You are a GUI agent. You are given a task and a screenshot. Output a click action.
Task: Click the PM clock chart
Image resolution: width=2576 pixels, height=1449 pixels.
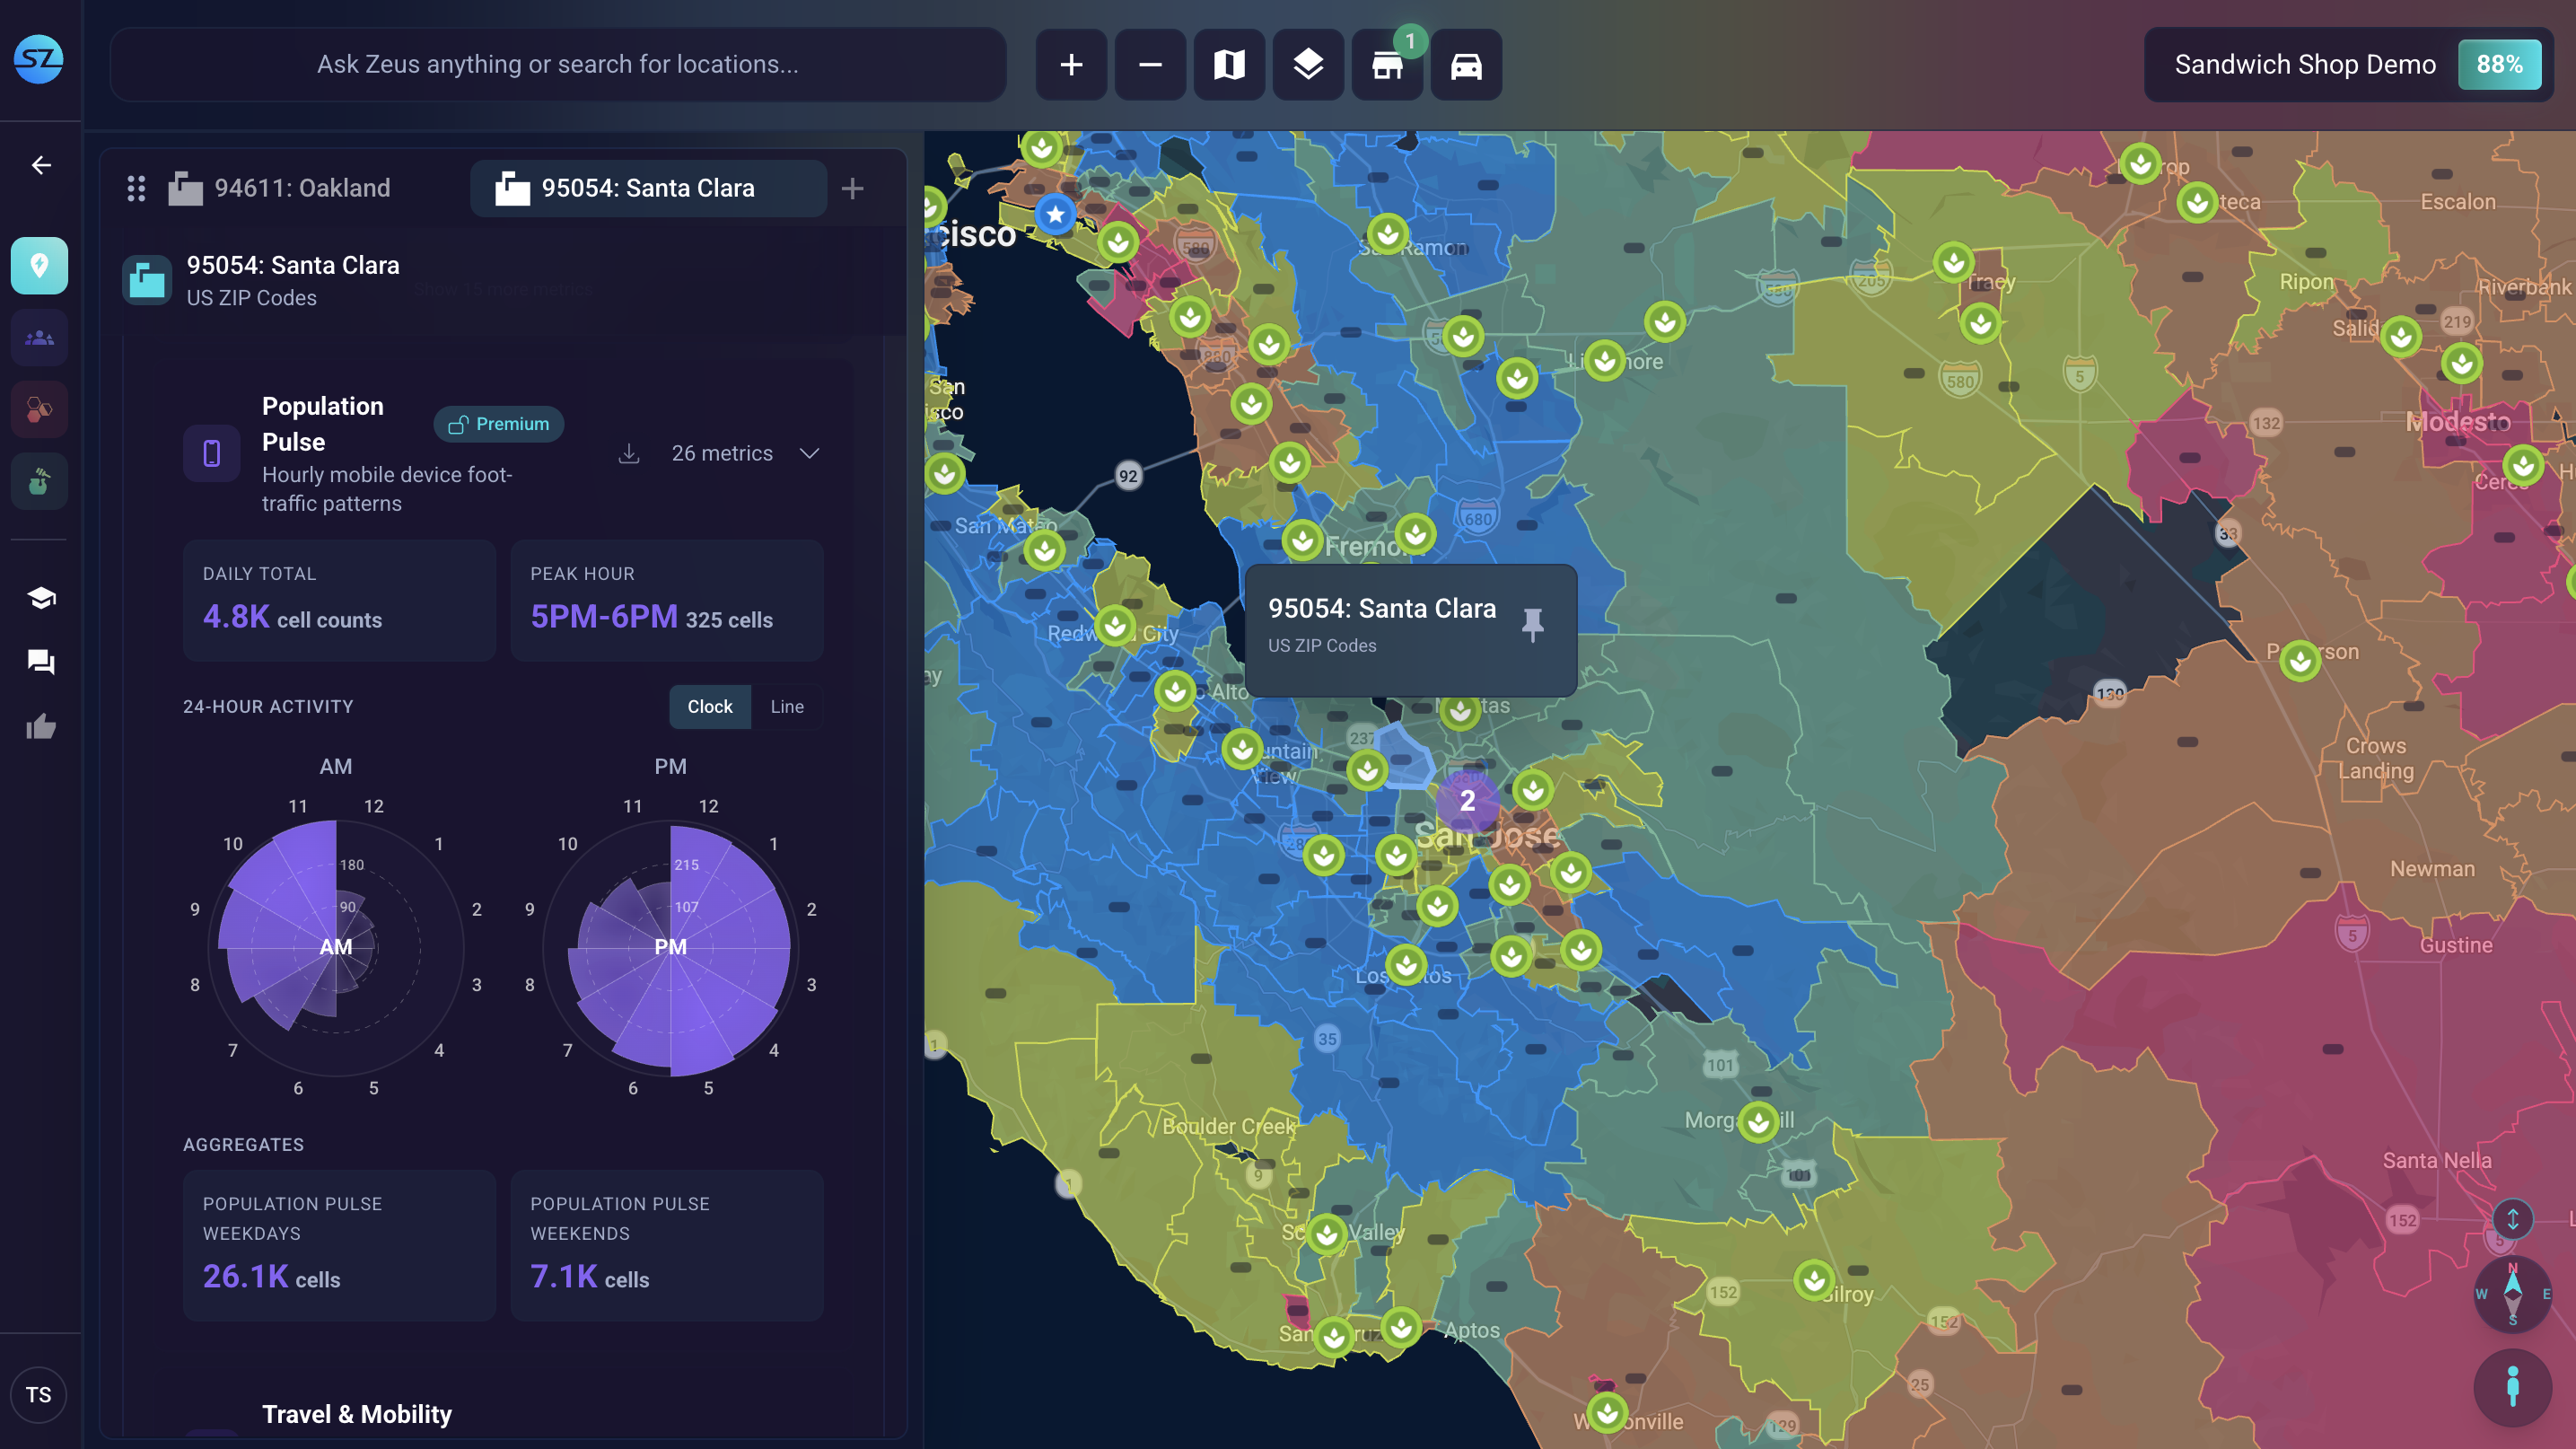point(670,947)
